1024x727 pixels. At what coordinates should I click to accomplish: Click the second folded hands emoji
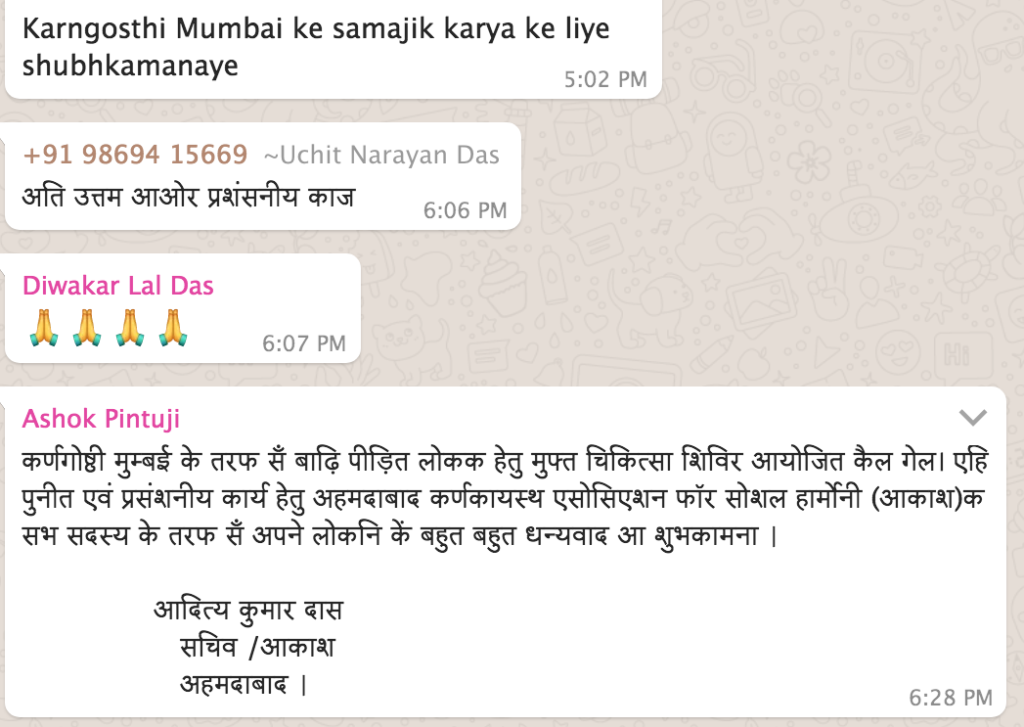[x=87, y=328]
